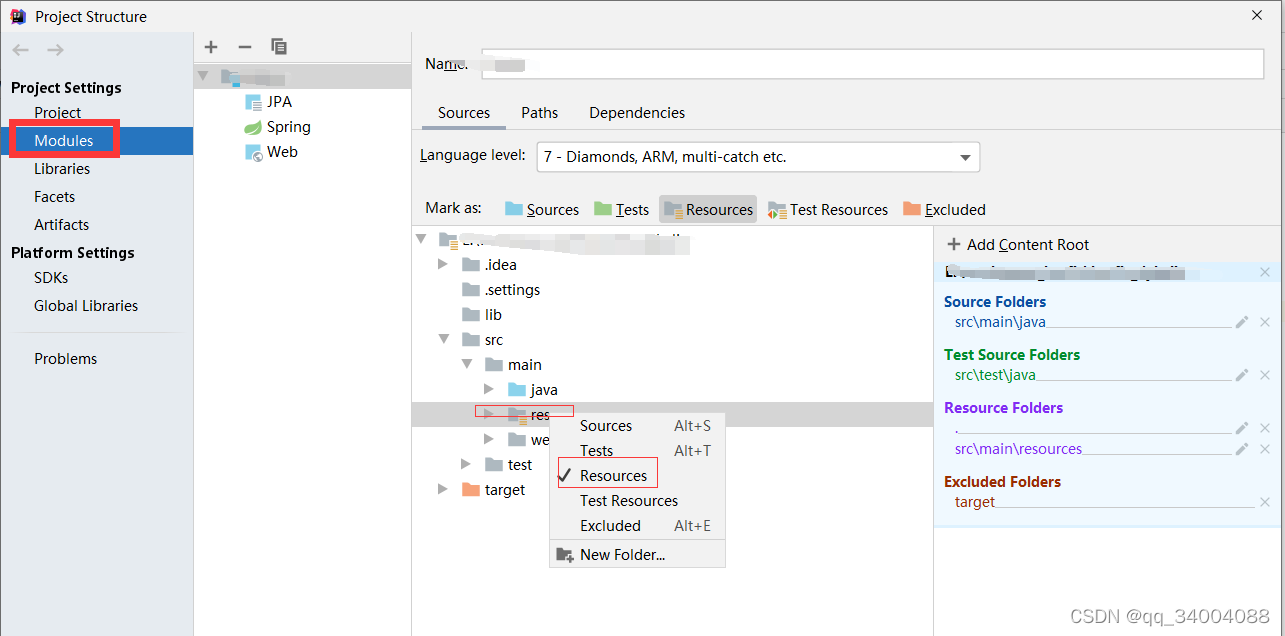Expand the test folder node

point(464,463)
